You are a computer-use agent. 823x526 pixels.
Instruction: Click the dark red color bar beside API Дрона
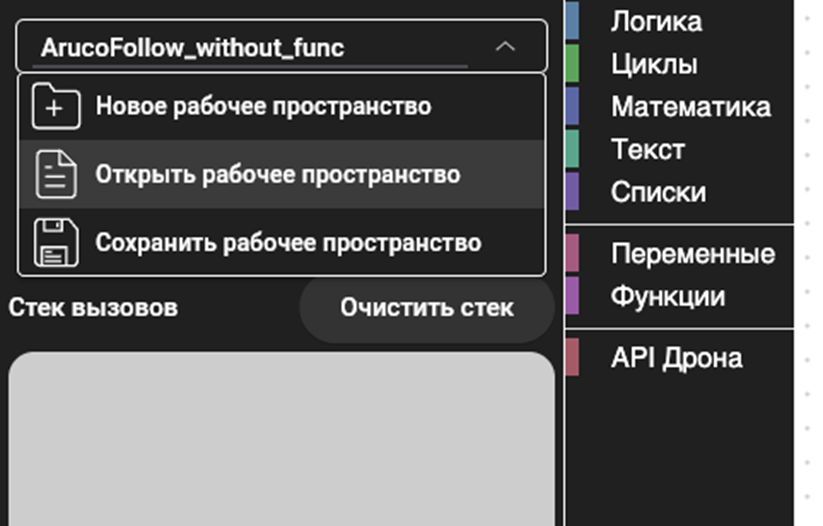click(x=572, y=358)
